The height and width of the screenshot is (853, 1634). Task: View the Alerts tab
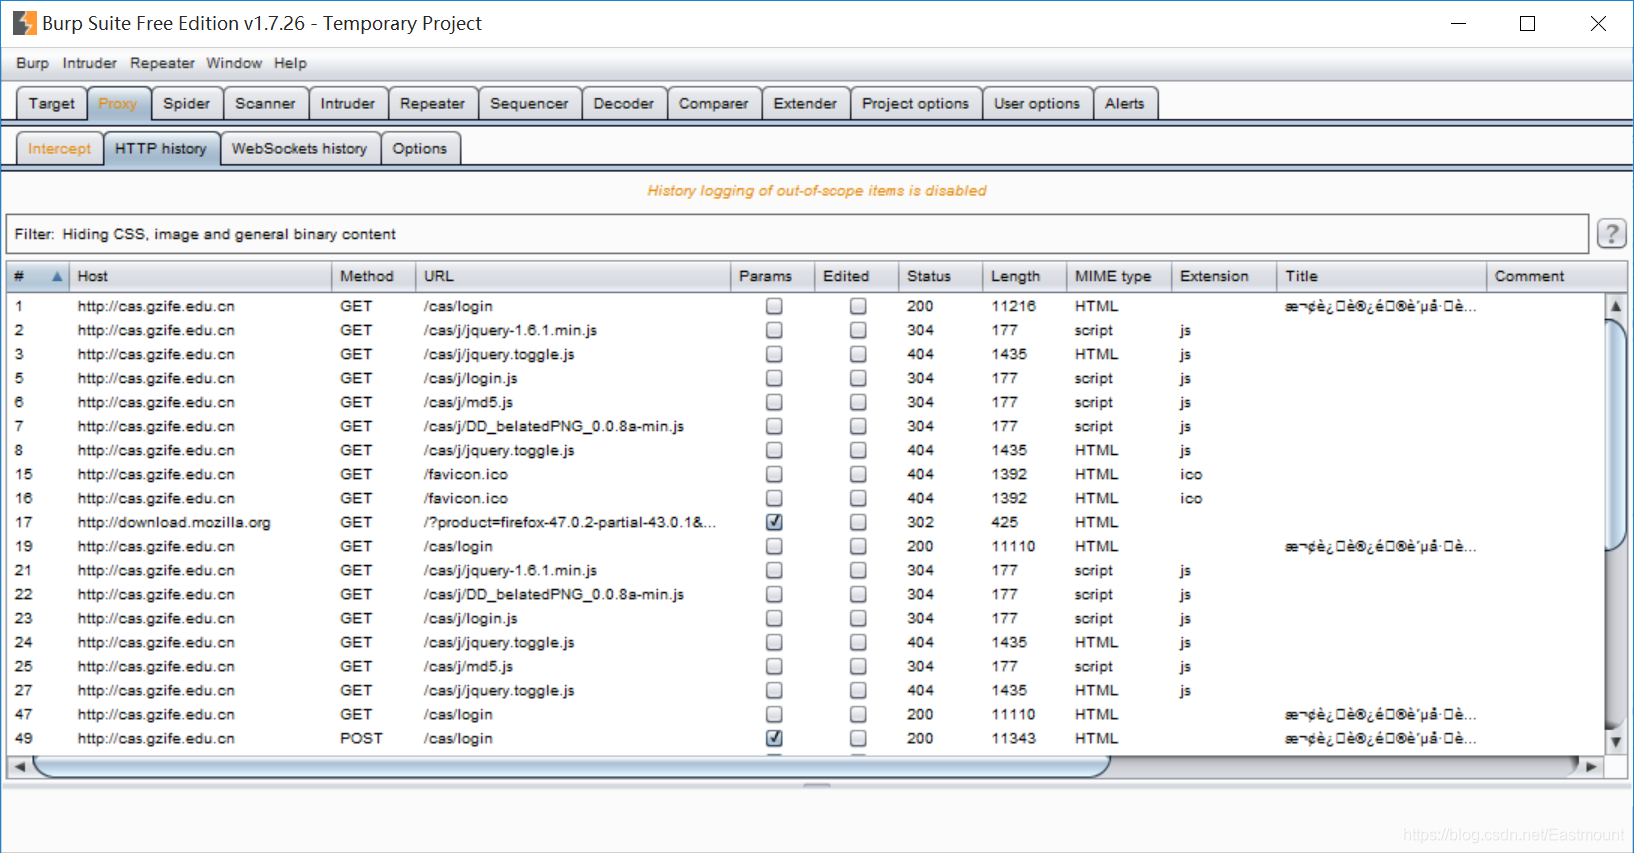point(1124,103)
